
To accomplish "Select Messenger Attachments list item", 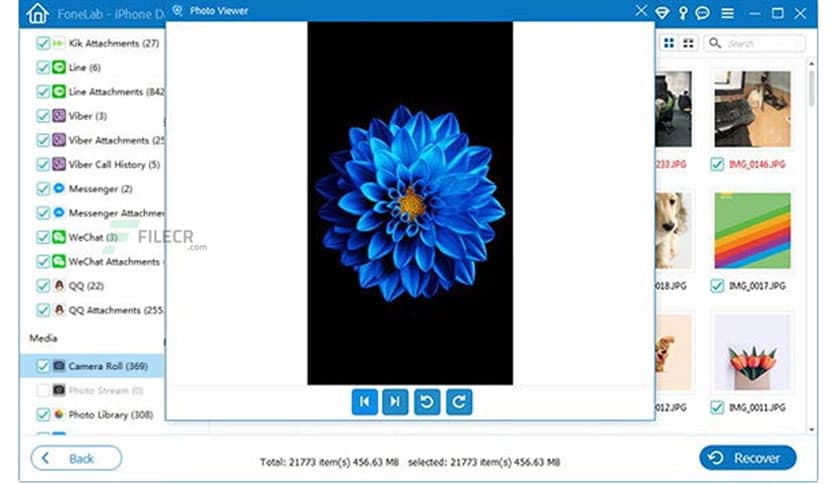I will tap(116, 213).
